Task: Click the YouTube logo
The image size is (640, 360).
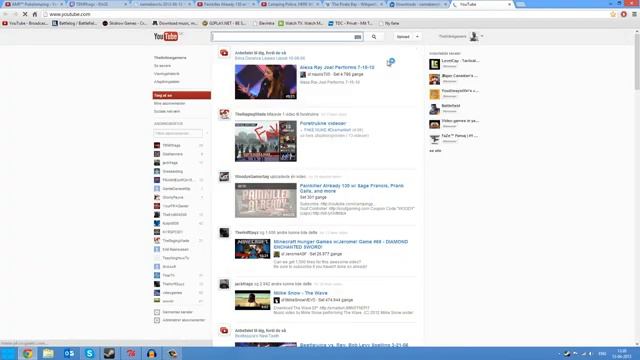Action: pyautogui.click(x=166, y=37)
